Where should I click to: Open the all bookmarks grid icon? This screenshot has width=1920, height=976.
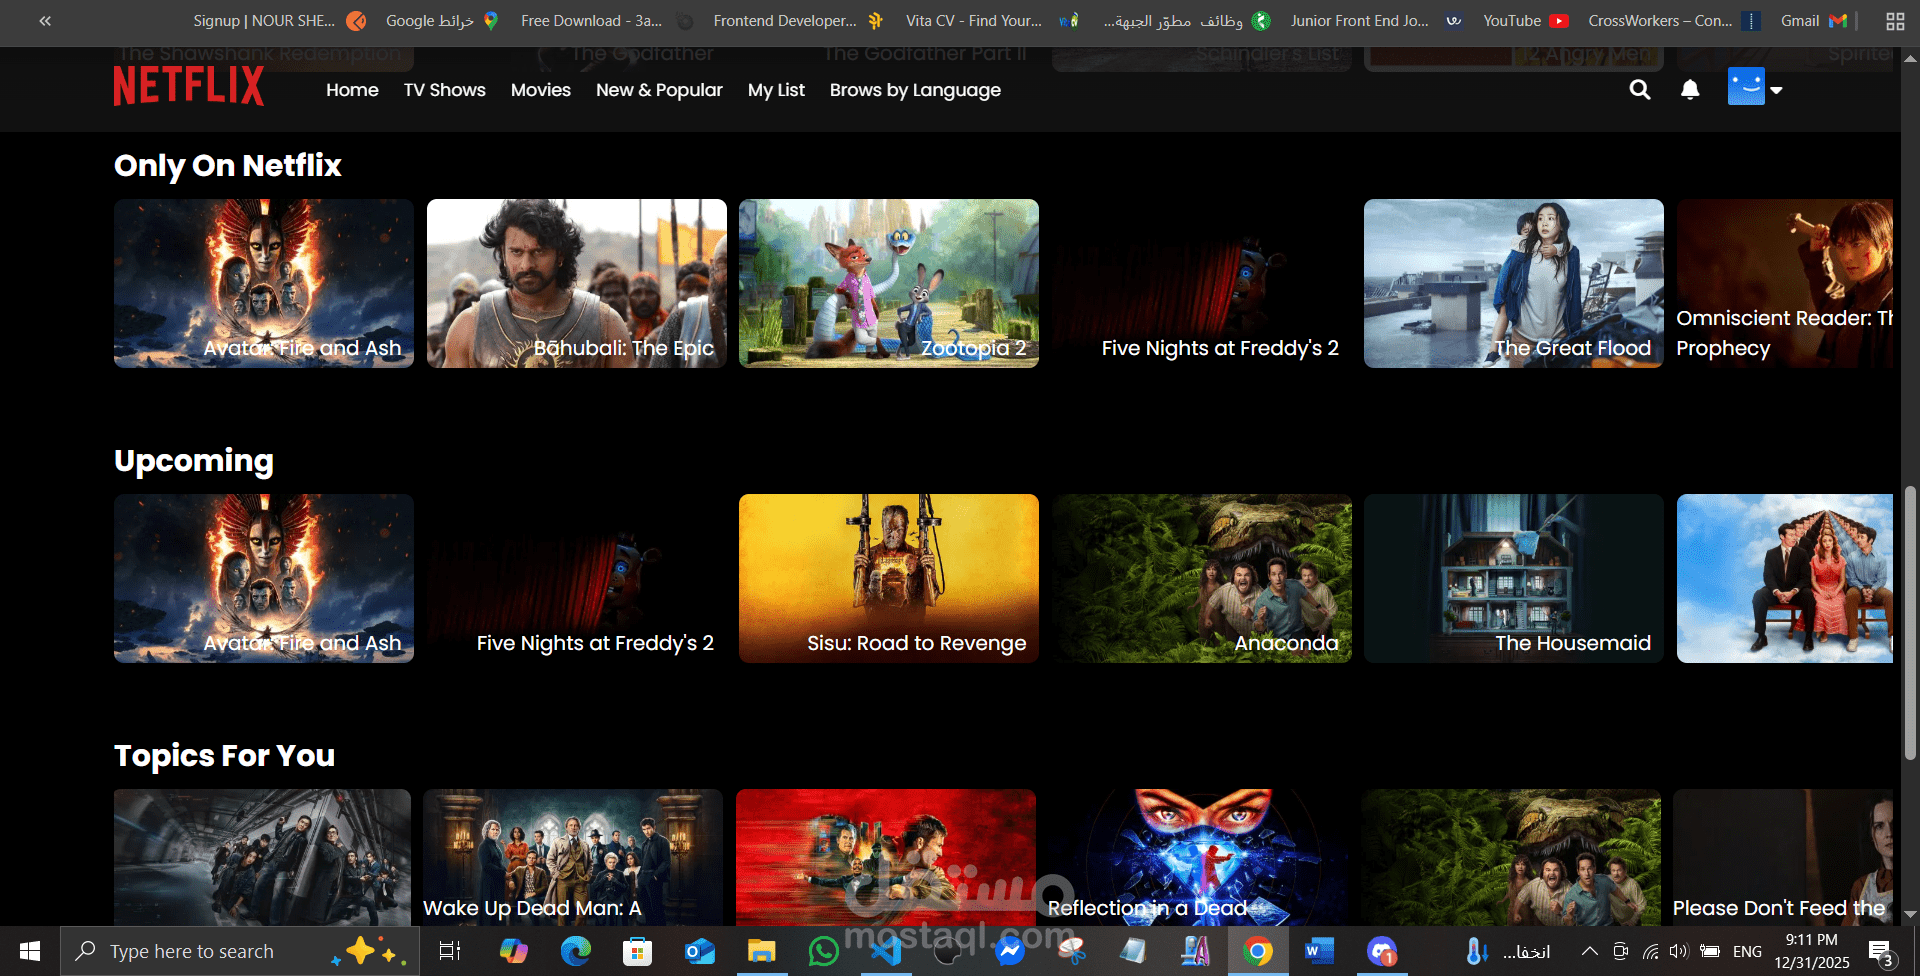click(x=1894, y=21)
